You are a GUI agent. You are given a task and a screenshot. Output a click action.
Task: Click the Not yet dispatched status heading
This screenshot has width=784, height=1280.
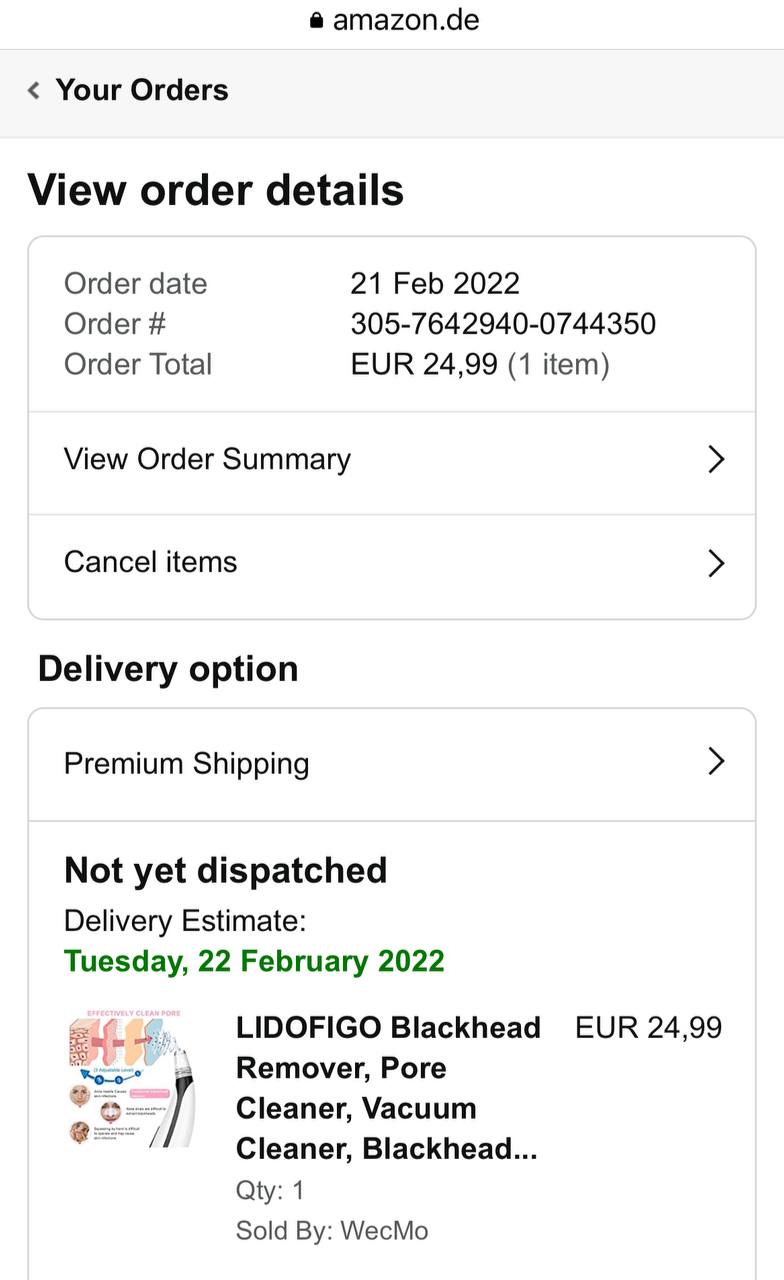tap(225, 870)
